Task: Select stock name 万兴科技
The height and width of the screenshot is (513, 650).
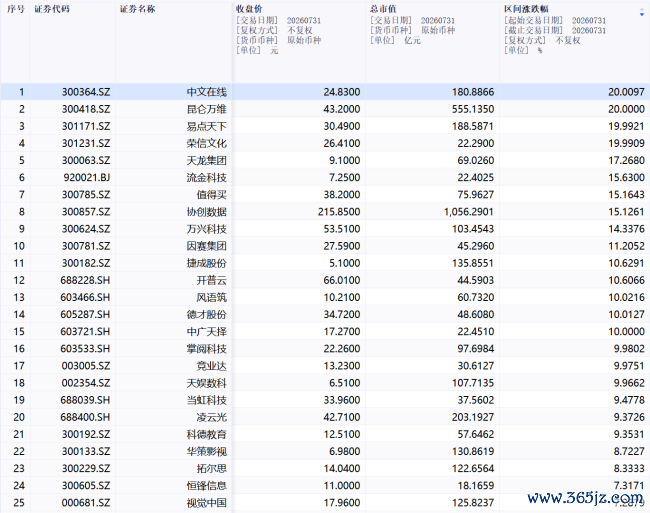Action: pyautogui.click(x=206, y=229)
